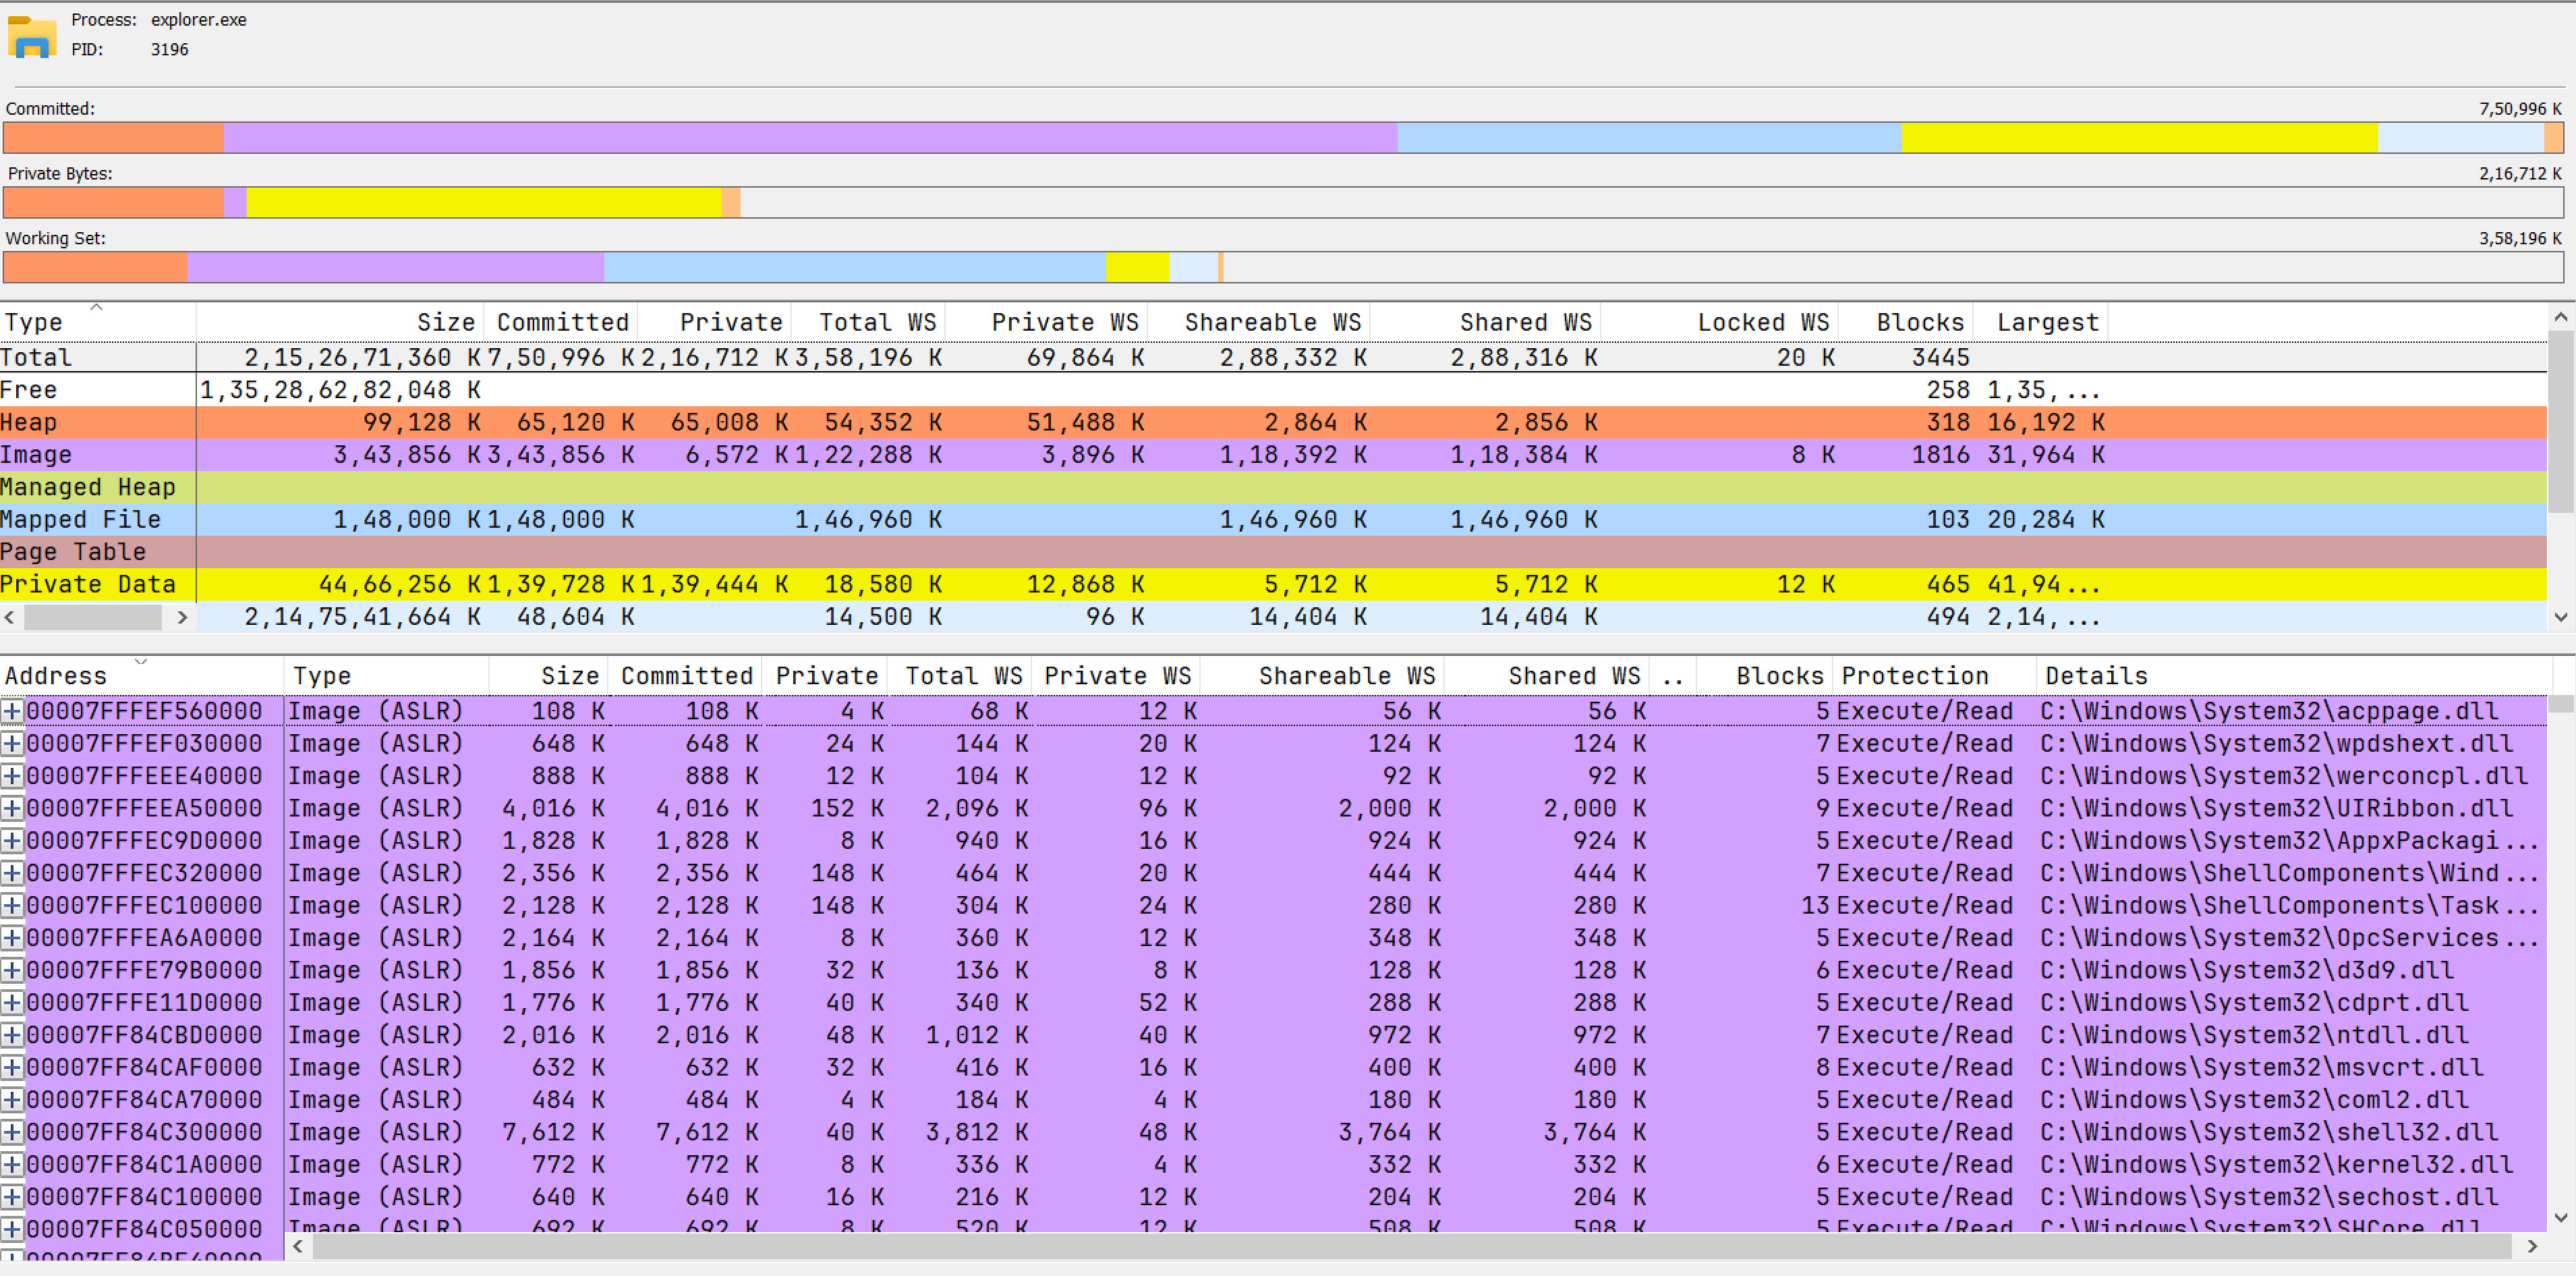2576x1276 pixels.
Task: Expand the acppage.dll address row
Action: (x=12, y=711)
